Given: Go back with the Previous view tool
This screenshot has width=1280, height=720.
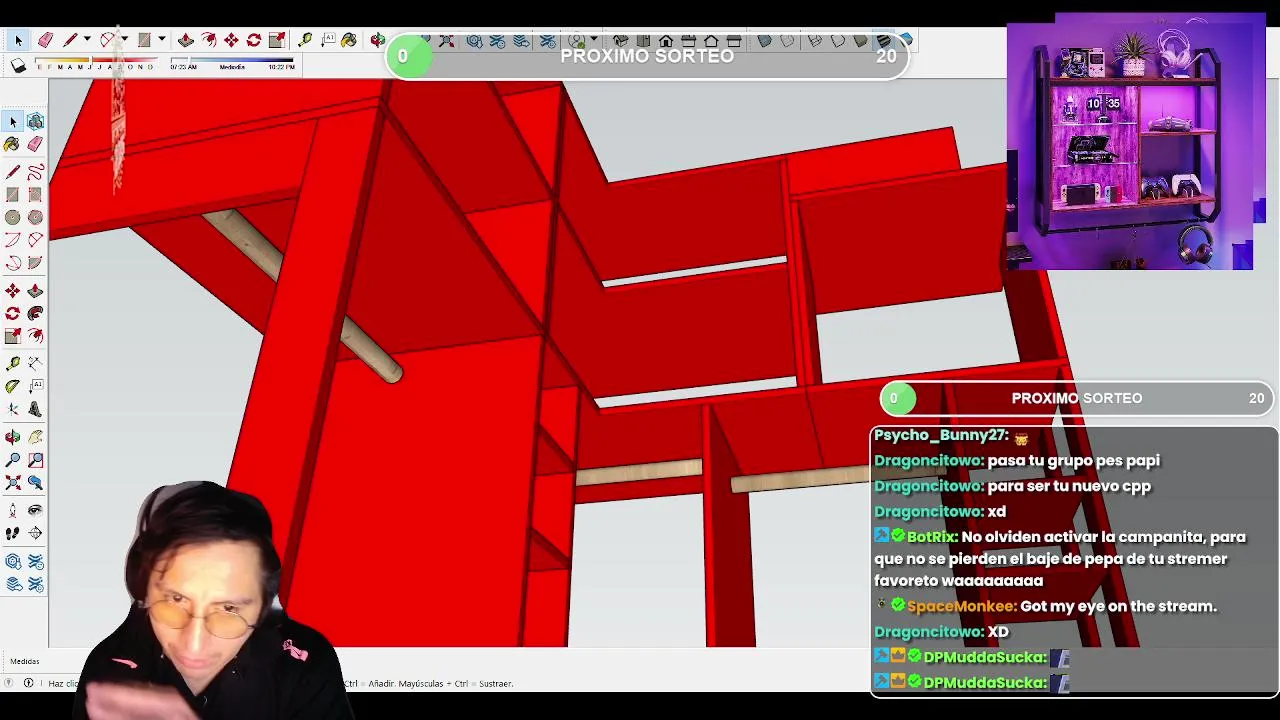Looking at the screenshot, I should coord(35,483).
